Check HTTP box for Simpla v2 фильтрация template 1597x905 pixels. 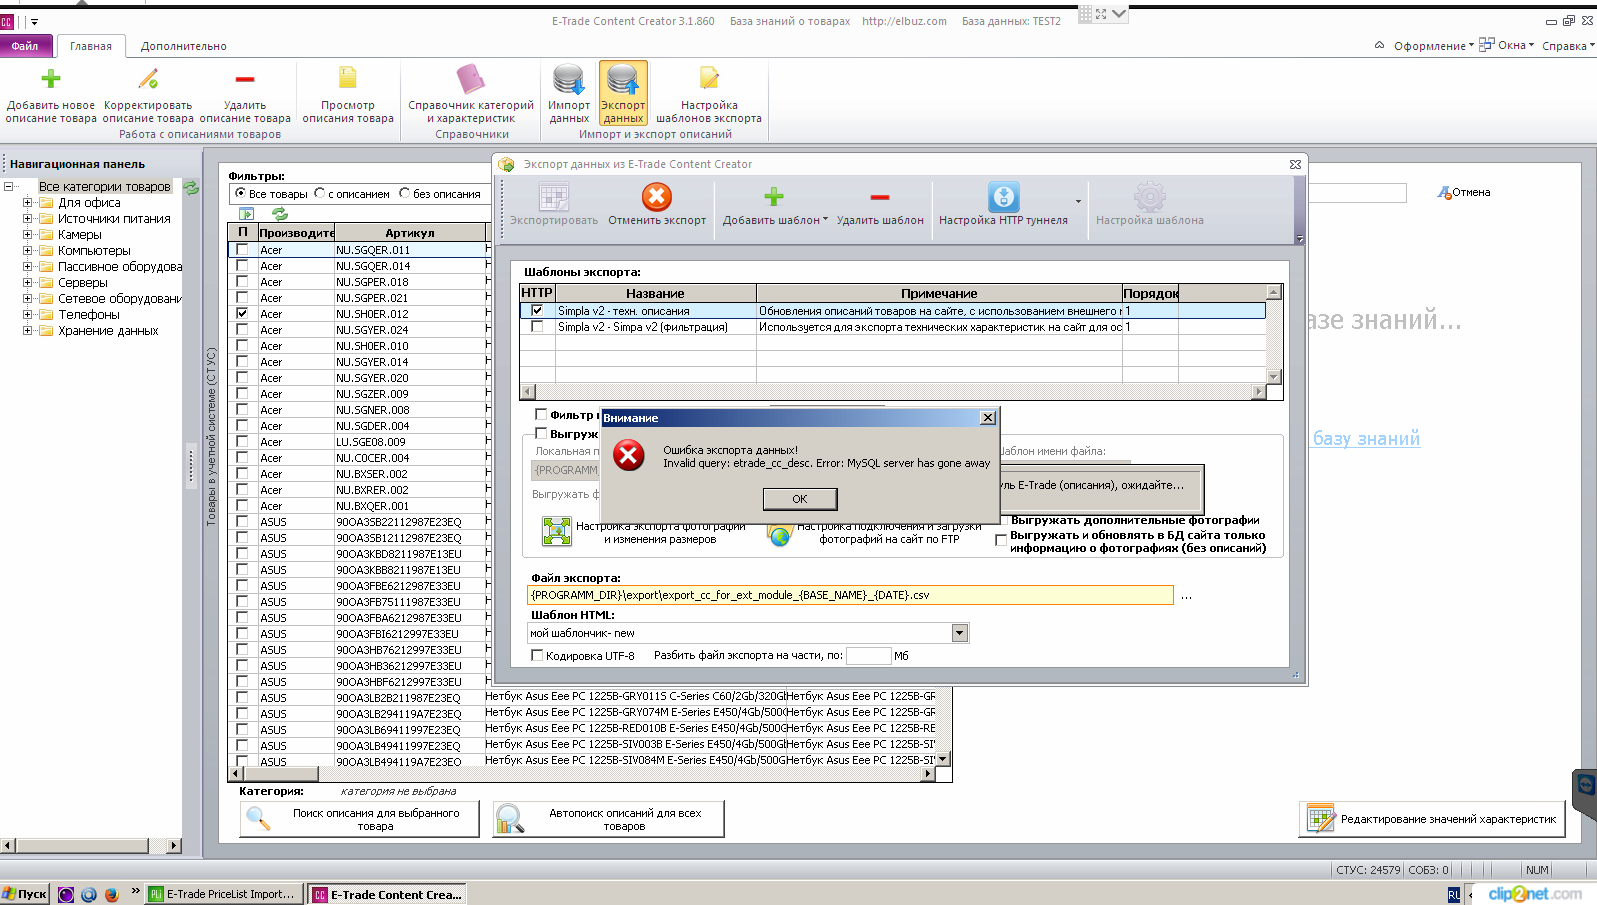pyautogui.click(x=538, y=327)
